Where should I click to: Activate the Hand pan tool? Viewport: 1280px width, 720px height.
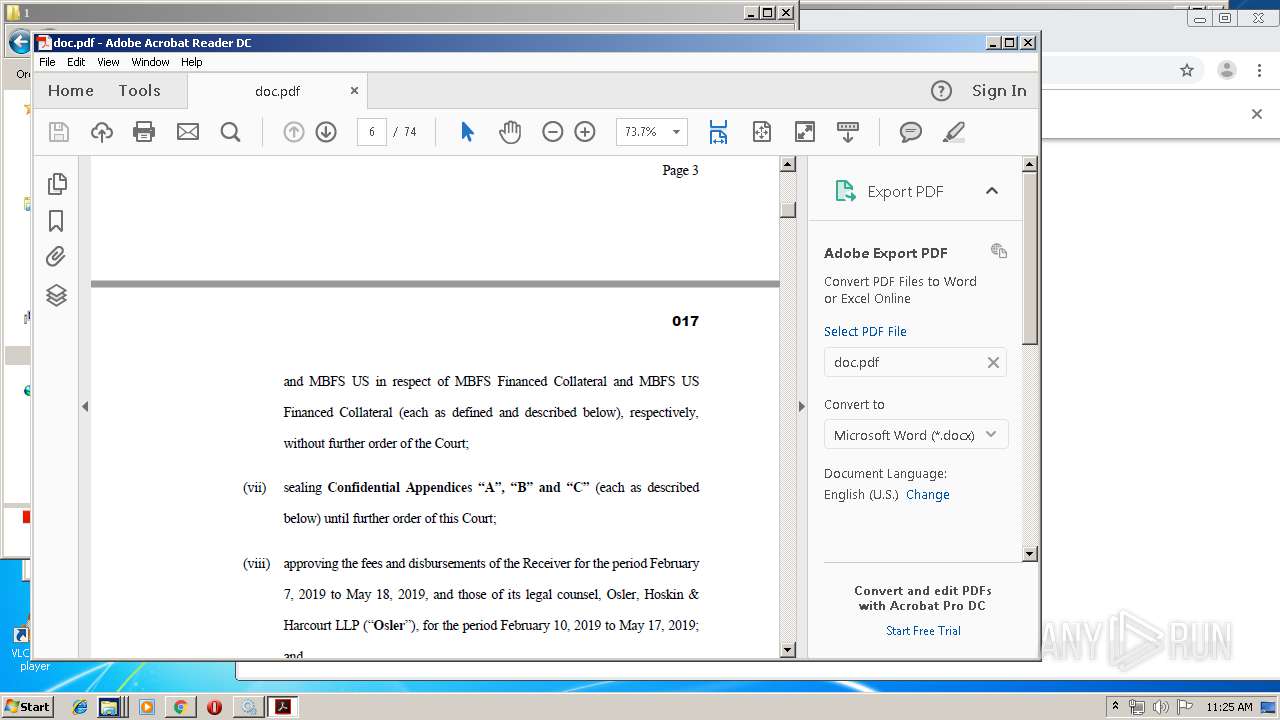[510, 132]
